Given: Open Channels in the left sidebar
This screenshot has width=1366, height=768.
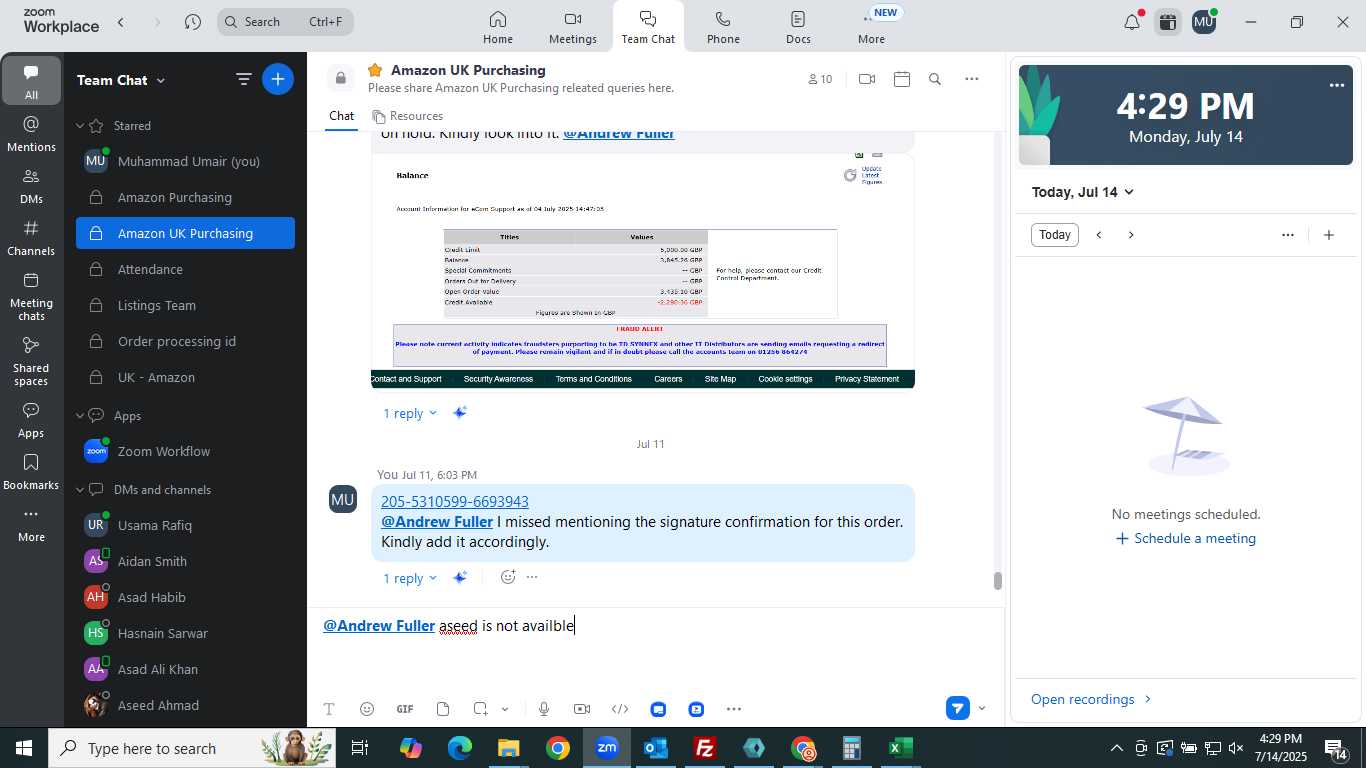Looking at the screenshot, I should pyautogui.click(x=31, y=238).
